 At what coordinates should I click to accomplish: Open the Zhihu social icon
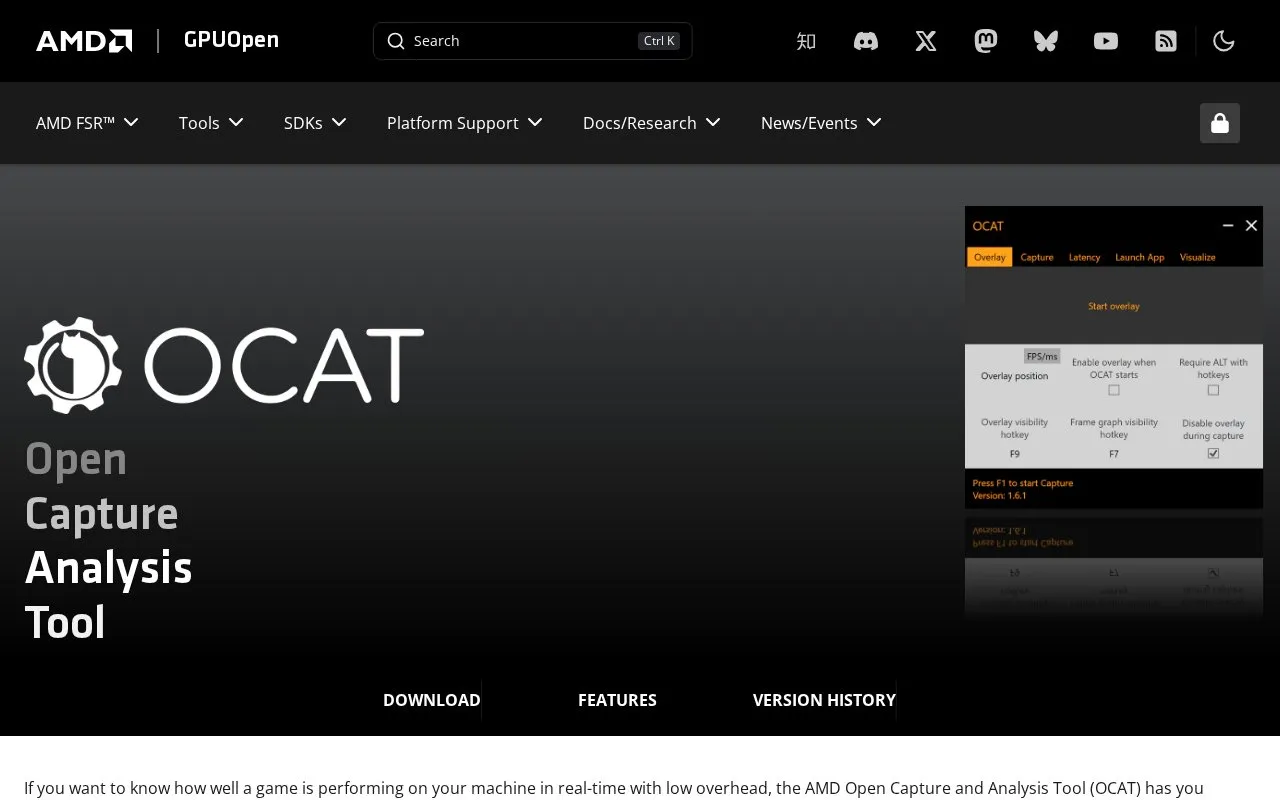[x=806, y=41]
